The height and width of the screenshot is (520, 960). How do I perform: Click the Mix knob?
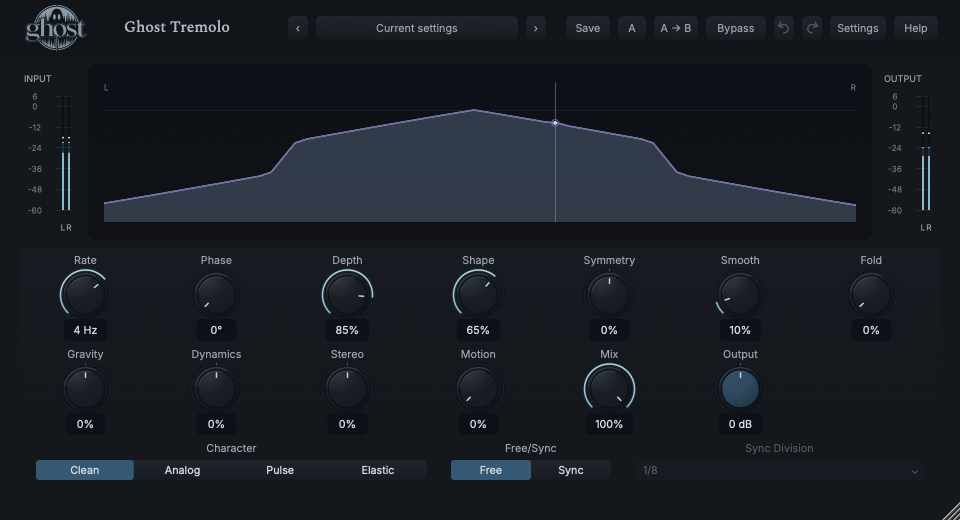[x=609, y=390]
